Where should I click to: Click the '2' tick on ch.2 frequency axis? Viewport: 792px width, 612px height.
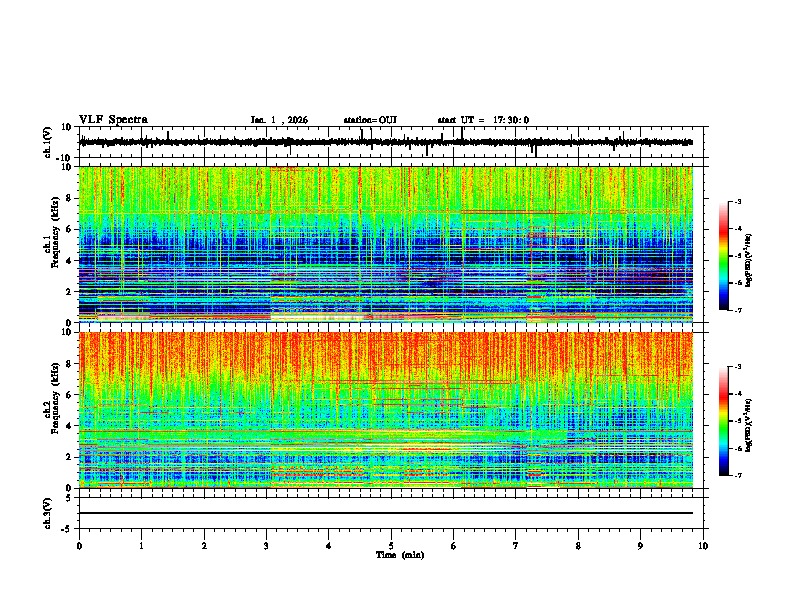point(69,457)
